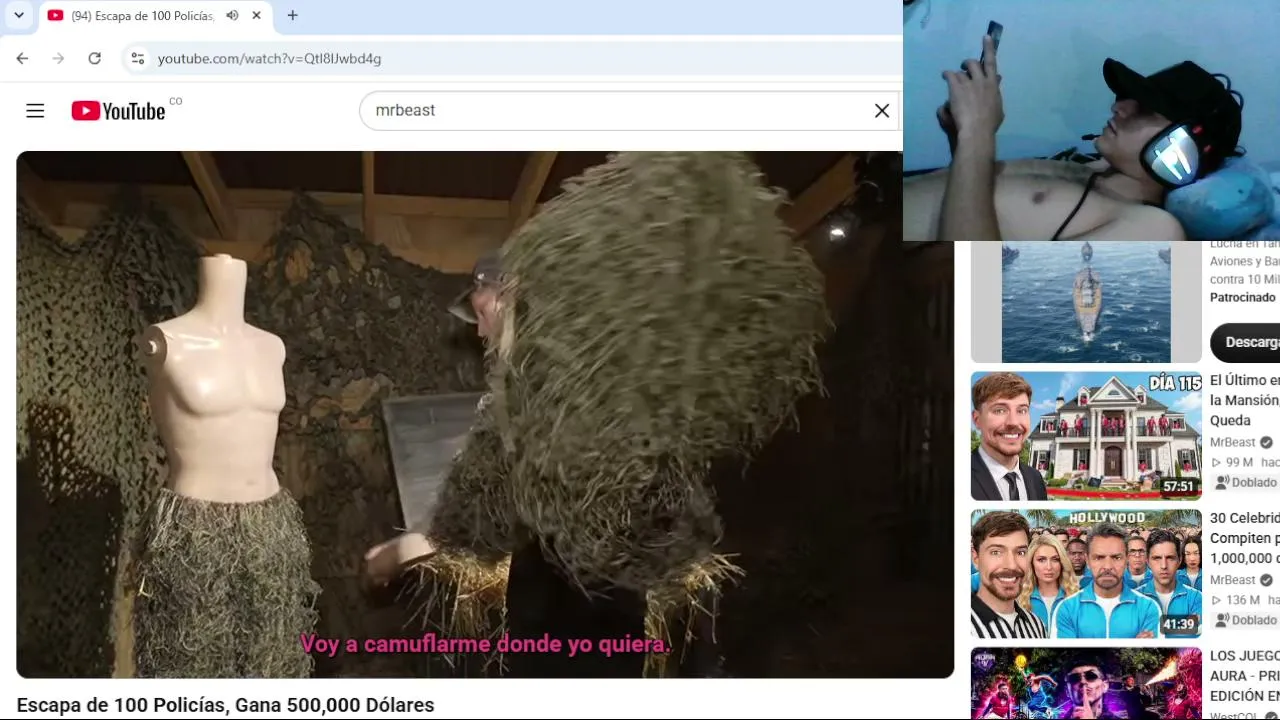Open the video title starting "LOS JUEGO"
1280x720 pixels.
click(x=1245, y=676)
